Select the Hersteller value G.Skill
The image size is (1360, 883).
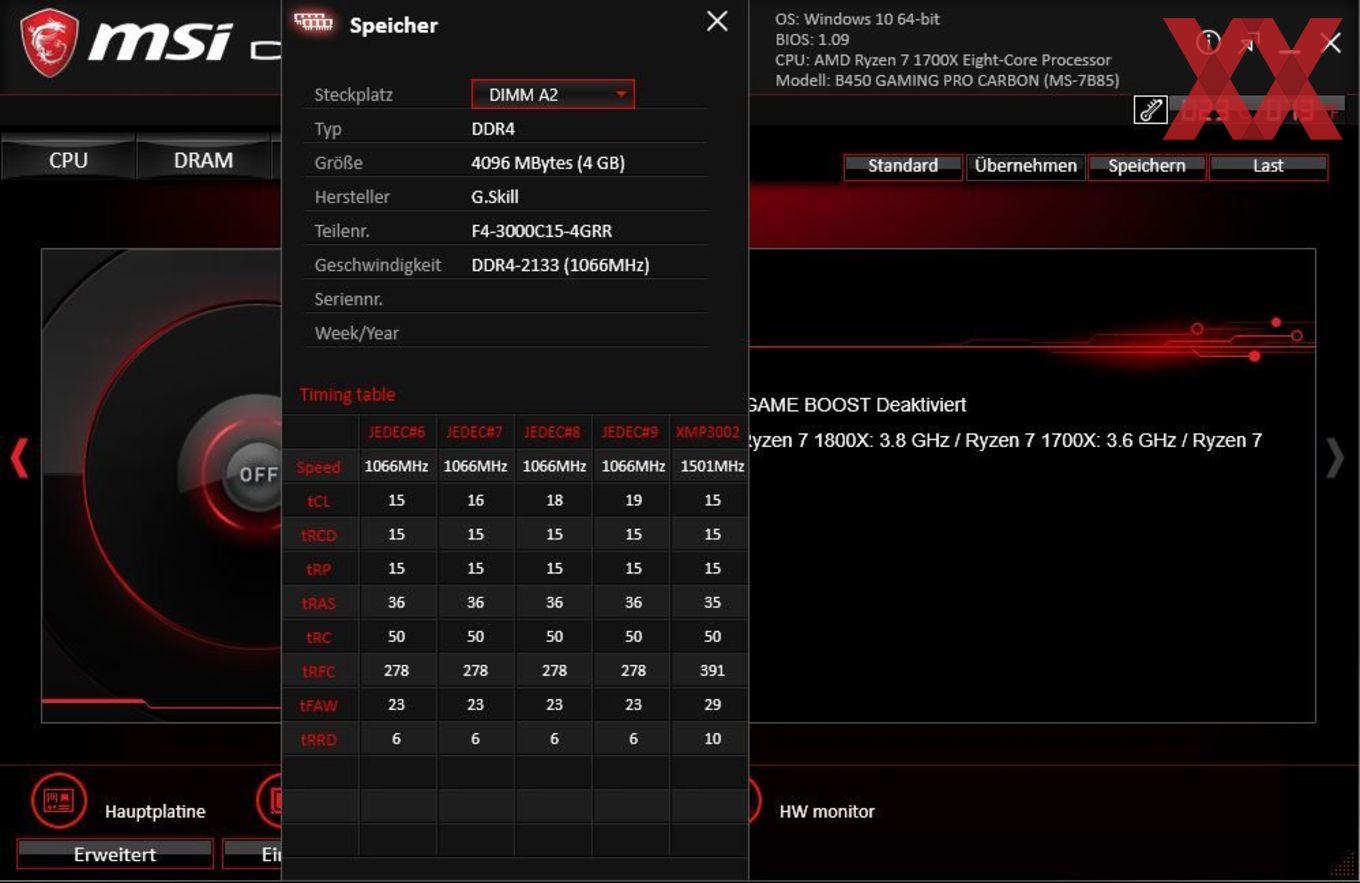pyautogui.click(x=495, y=197)
